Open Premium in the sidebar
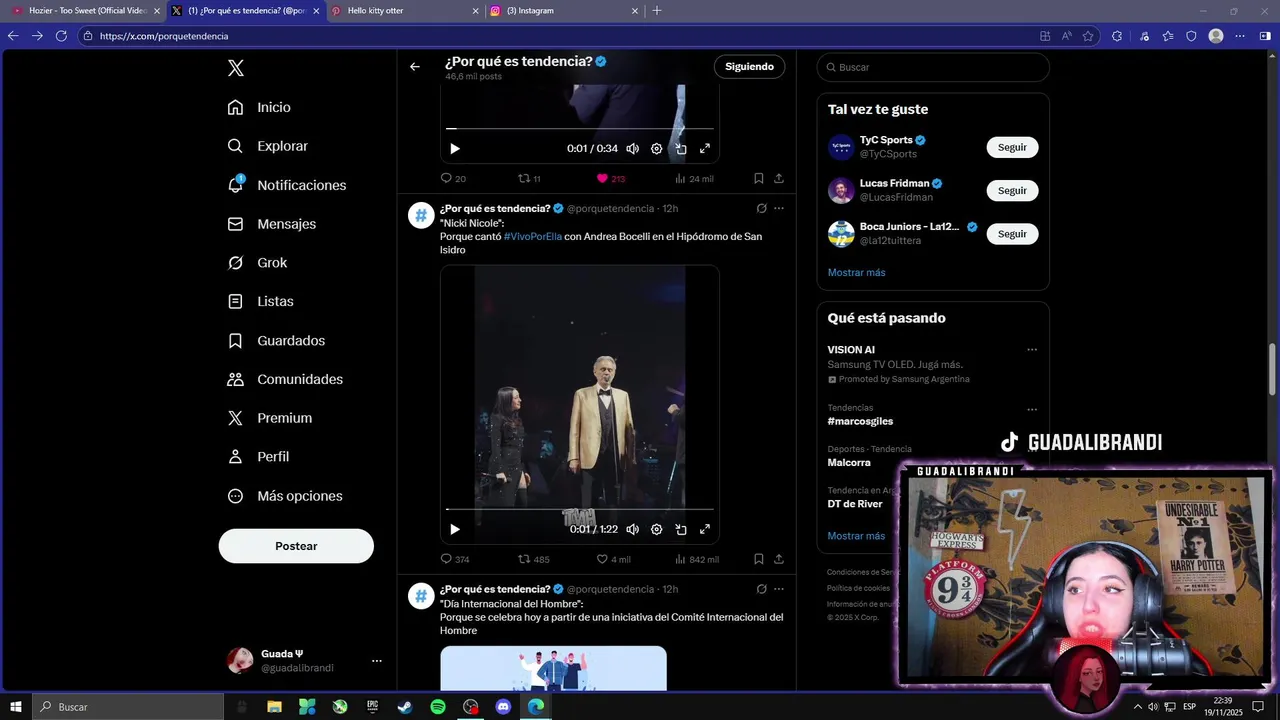The height and width of the screenshot is (720, 1280). pyautogui.click(x=269, y=418)
